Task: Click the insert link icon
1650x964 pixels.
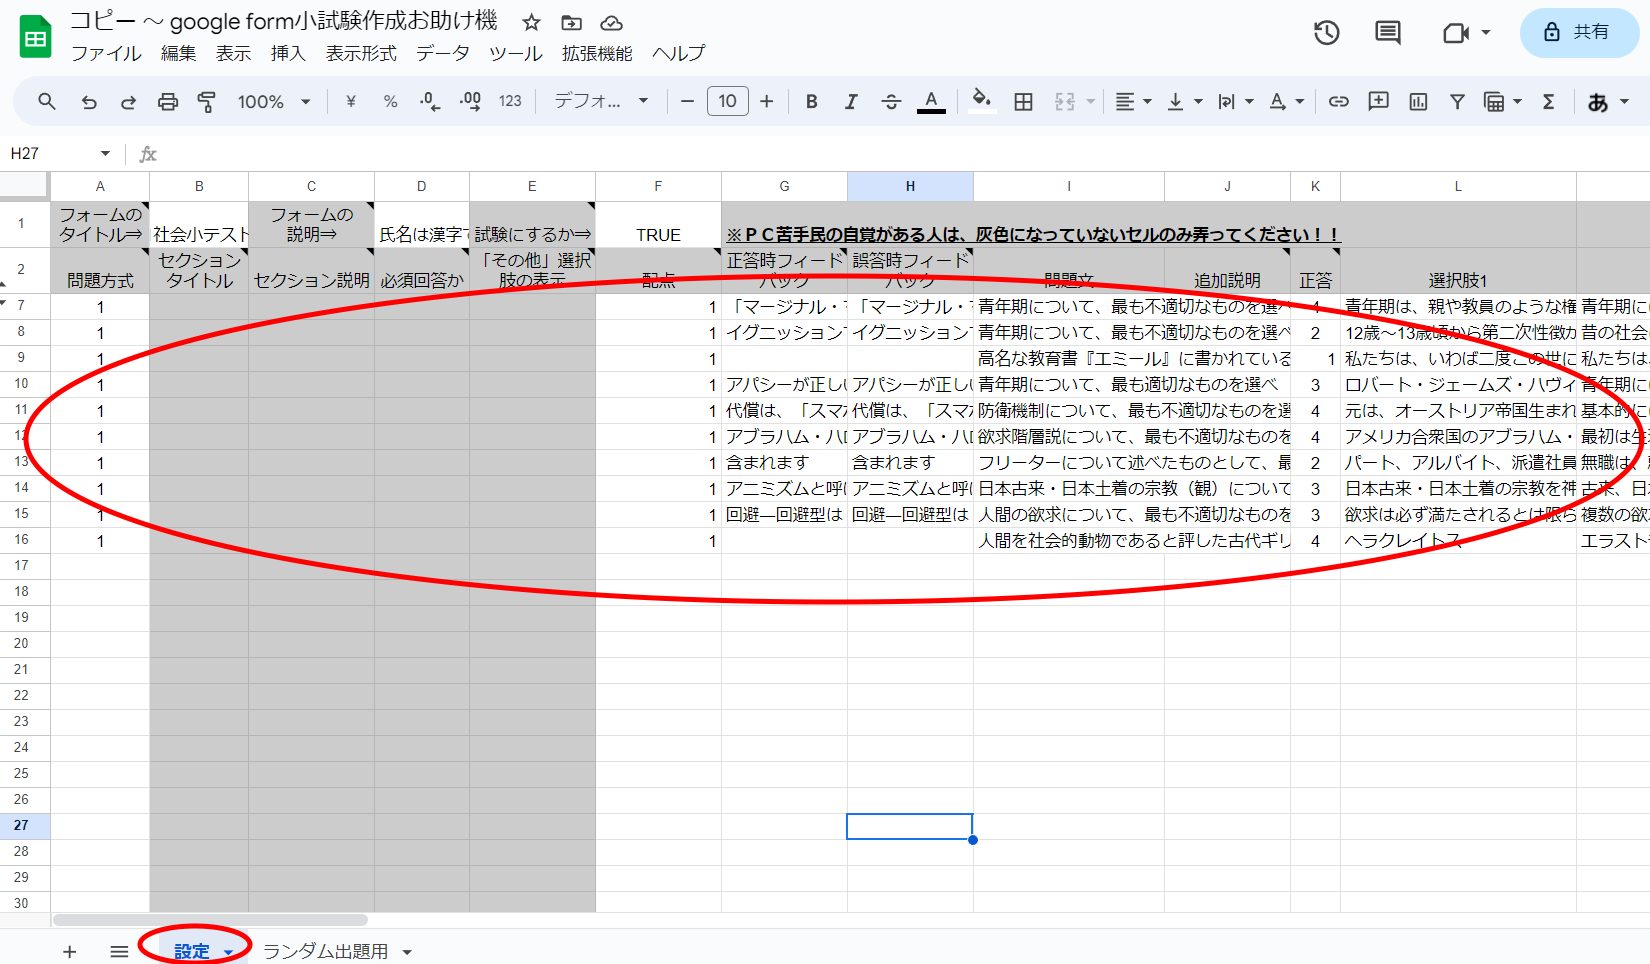Action: click(x=1338, y=101)
